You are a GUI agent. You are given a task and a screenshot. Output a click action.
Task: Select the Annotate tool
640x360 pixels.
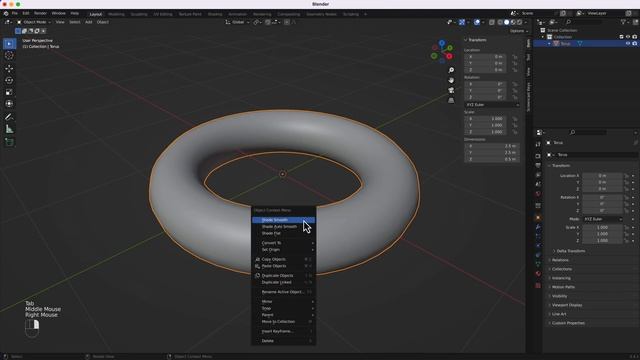point(9,117)
